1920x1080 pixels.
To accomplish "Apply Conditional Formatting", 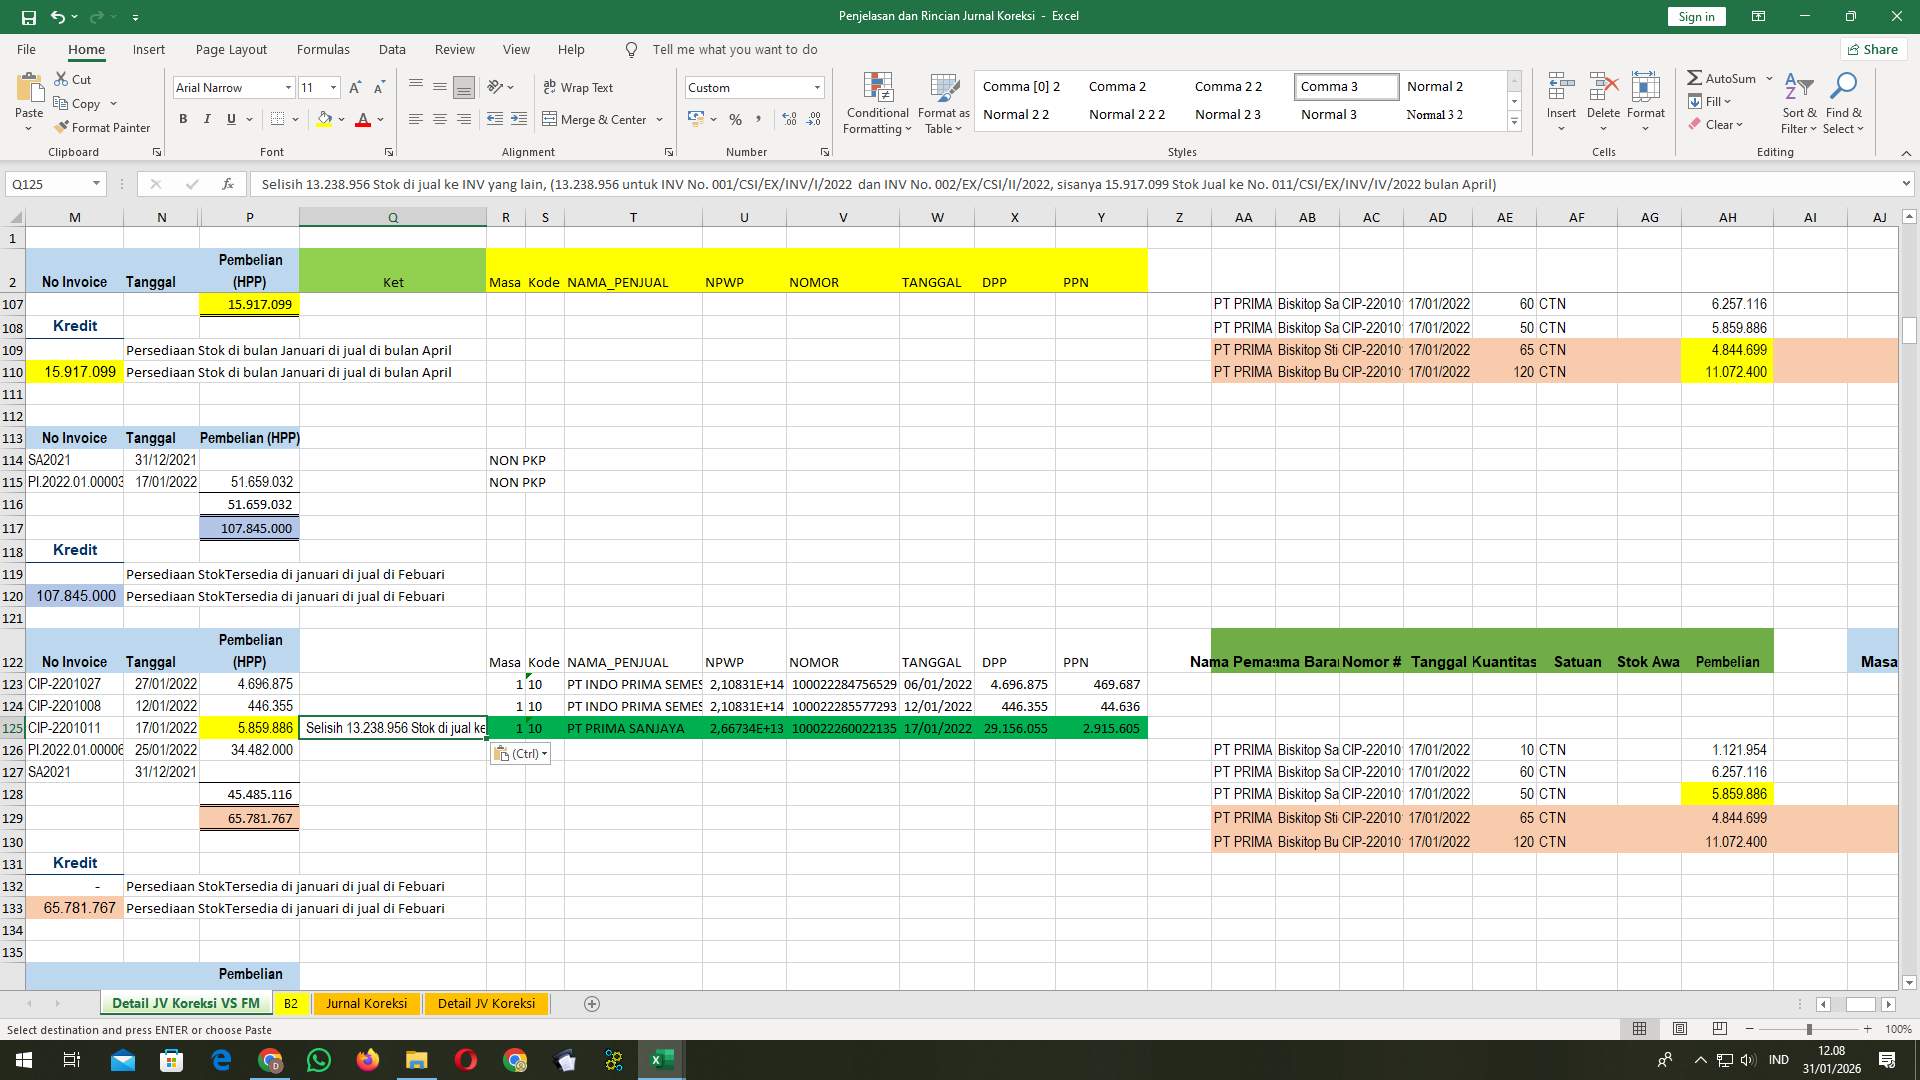I will pyautogui.click(x=877, y=103).
